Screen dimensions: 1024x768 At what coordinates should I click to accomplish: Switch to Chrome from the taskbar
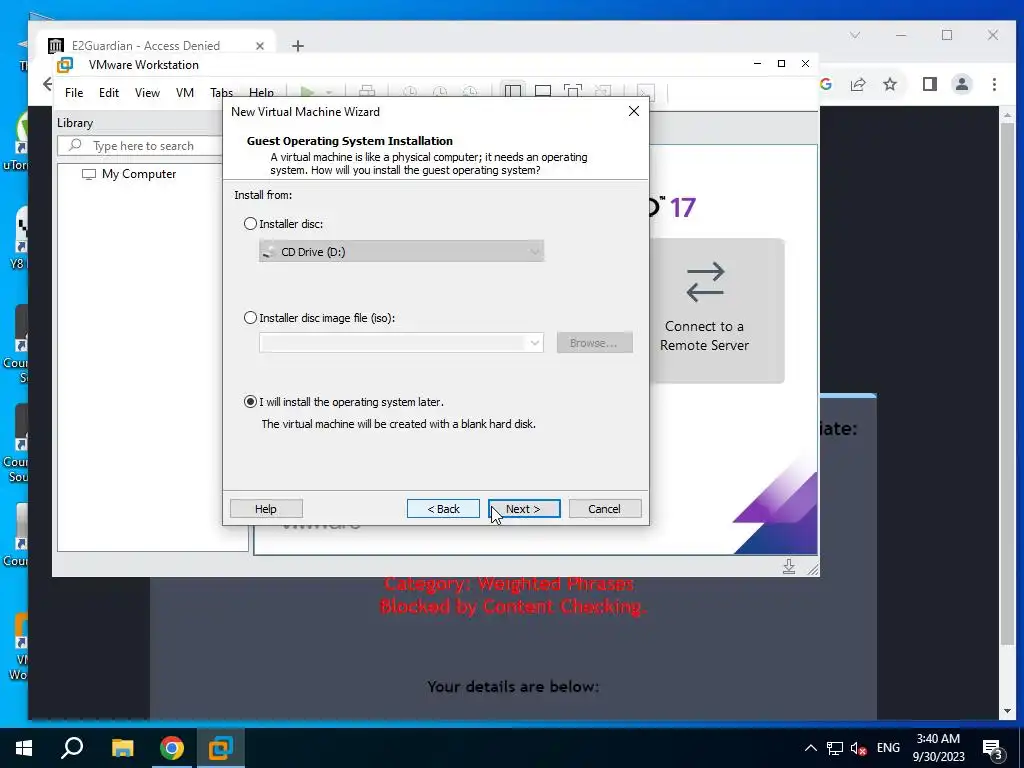172,748
